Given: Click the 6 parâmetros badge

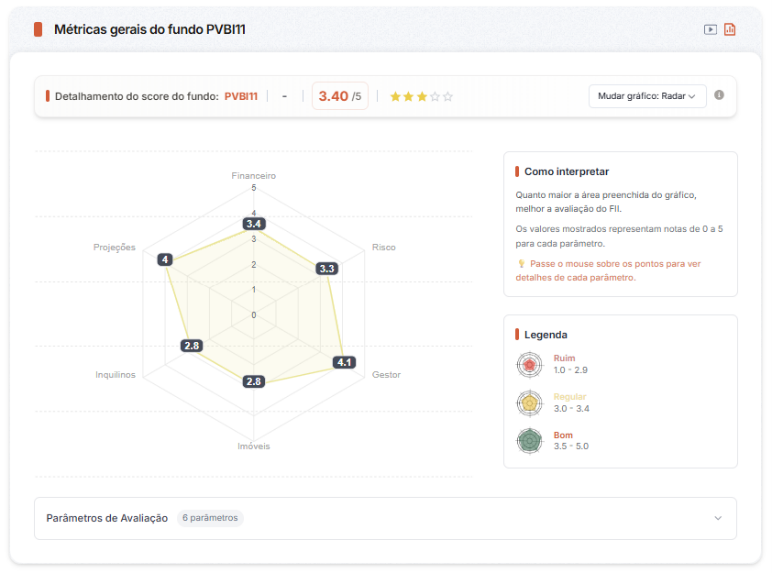Looking at the screenshot, I should [211, 518].
